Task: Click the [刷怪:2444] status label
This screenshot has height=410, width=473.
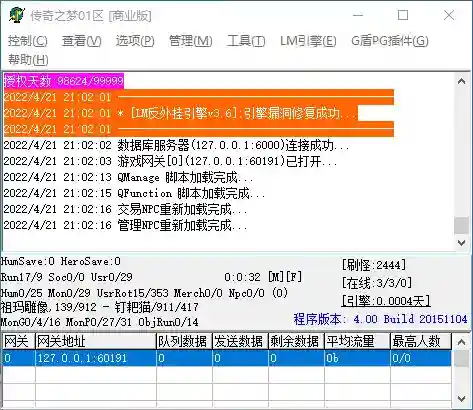Action: pos(374,265)
